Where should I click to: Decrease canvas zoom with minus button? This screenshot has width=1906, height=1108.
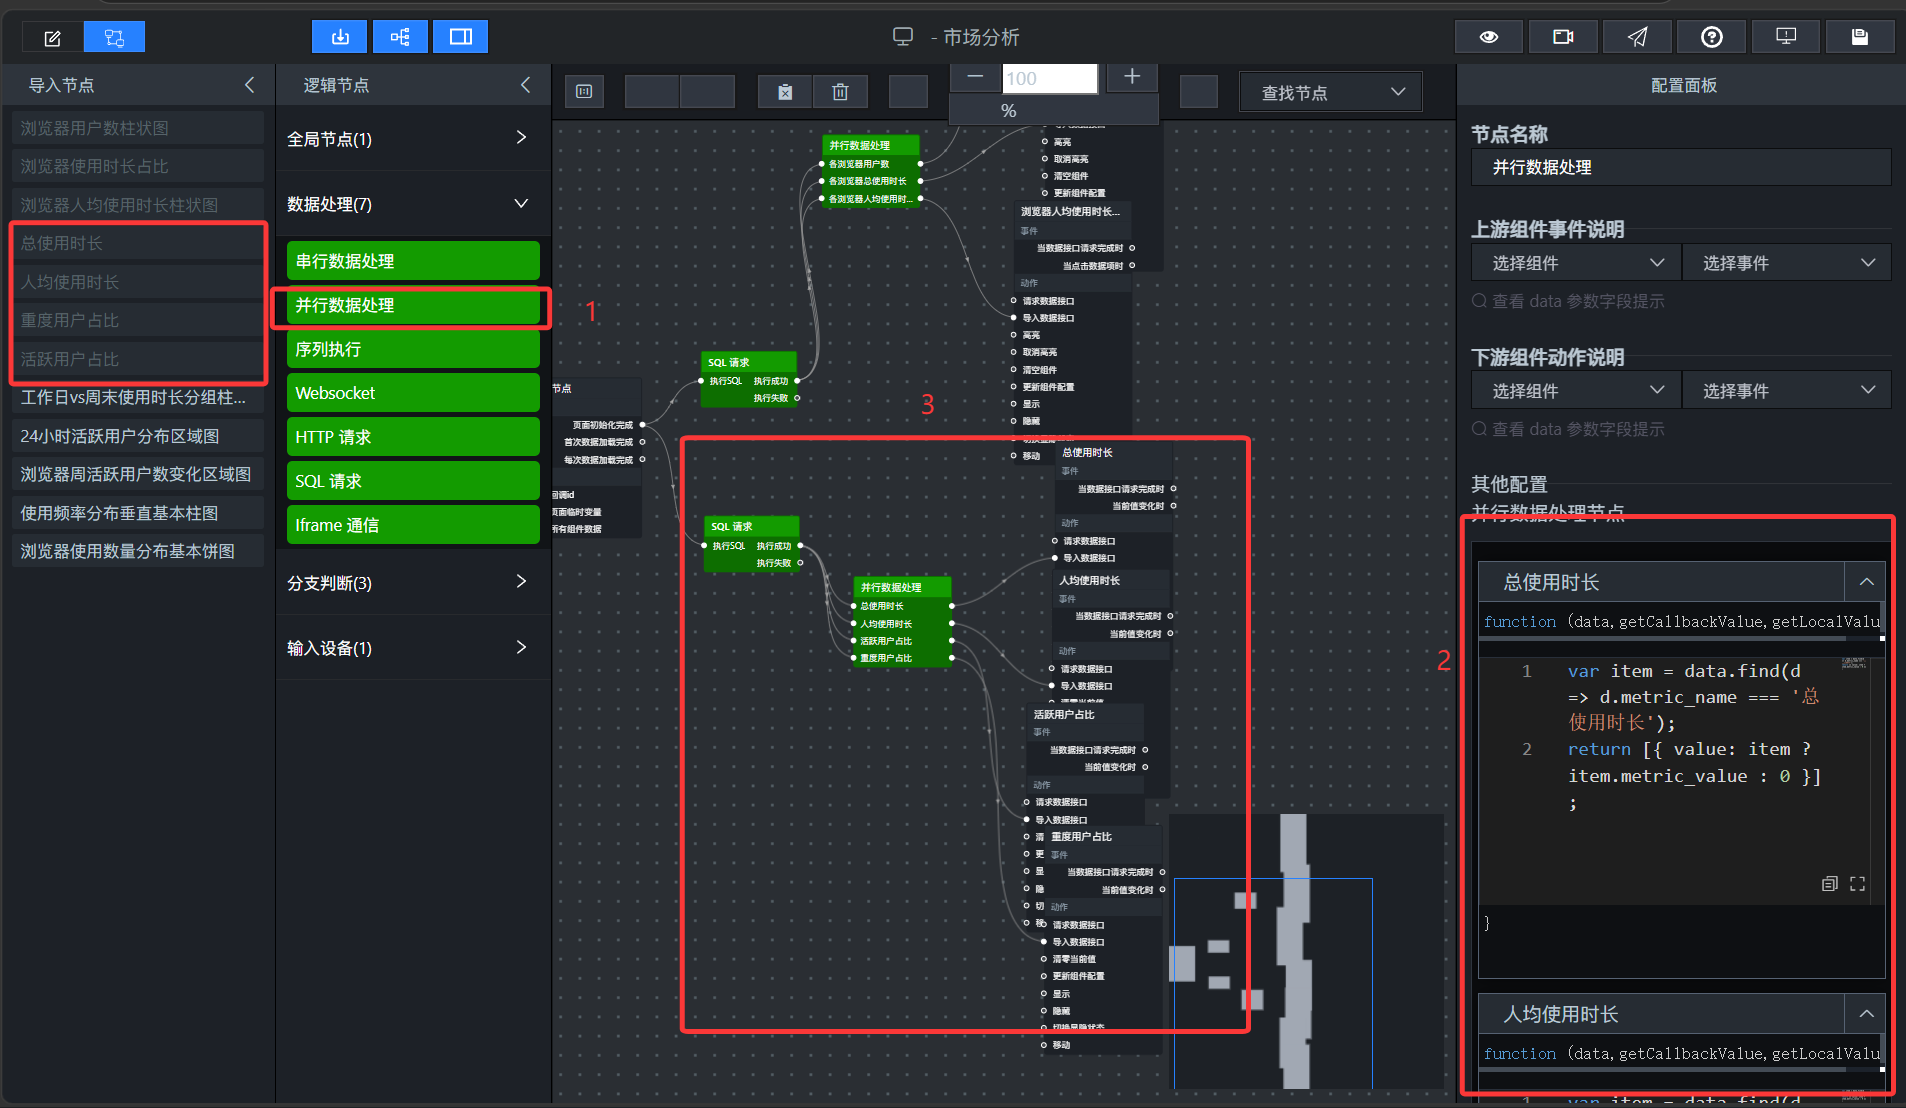975,77
